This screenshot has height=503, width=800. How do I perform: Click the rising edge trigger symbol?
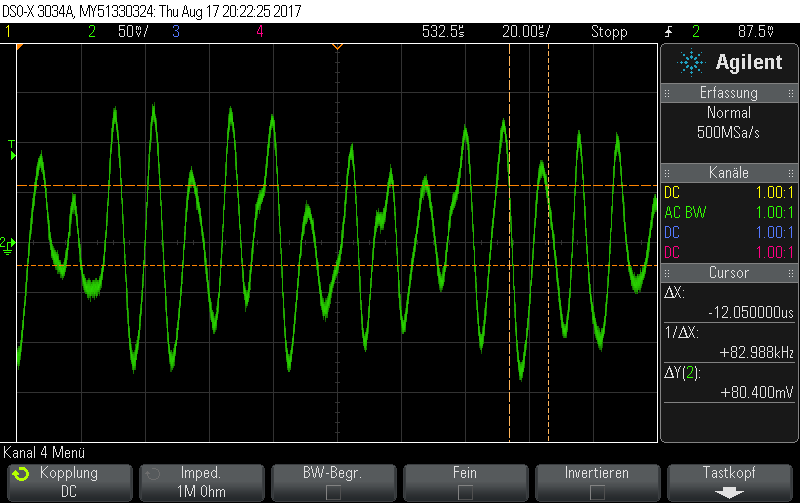pos(668,32)
